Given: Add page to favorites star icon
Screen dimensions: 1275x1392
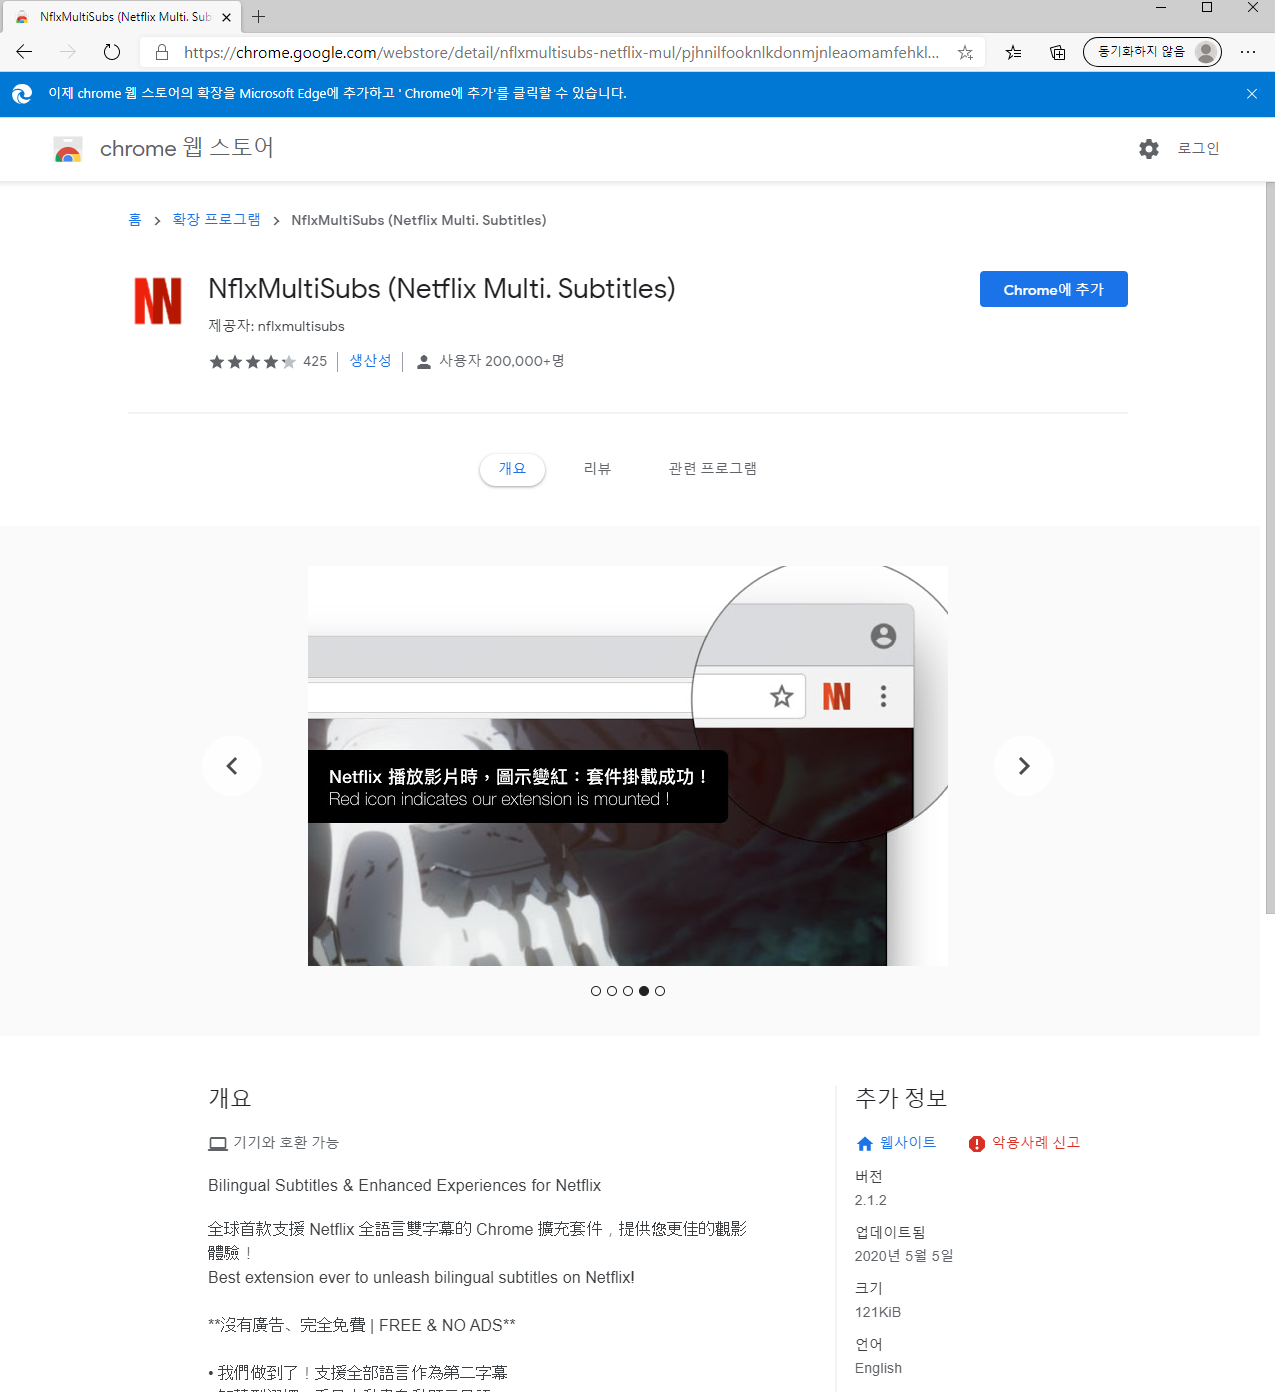Looking at the screenshot, I should point(965,52).
